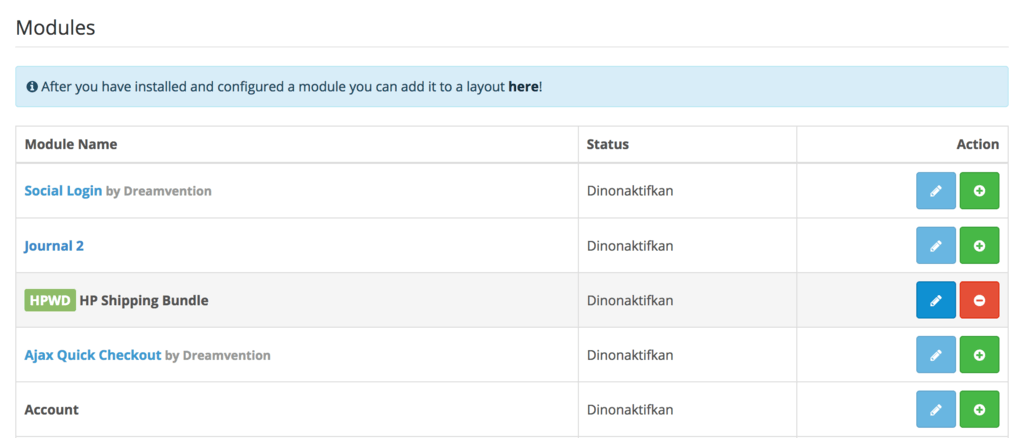Click the edit pencil for Social Login
This screenshot has height=438, width=1024.
click(935, 191)
